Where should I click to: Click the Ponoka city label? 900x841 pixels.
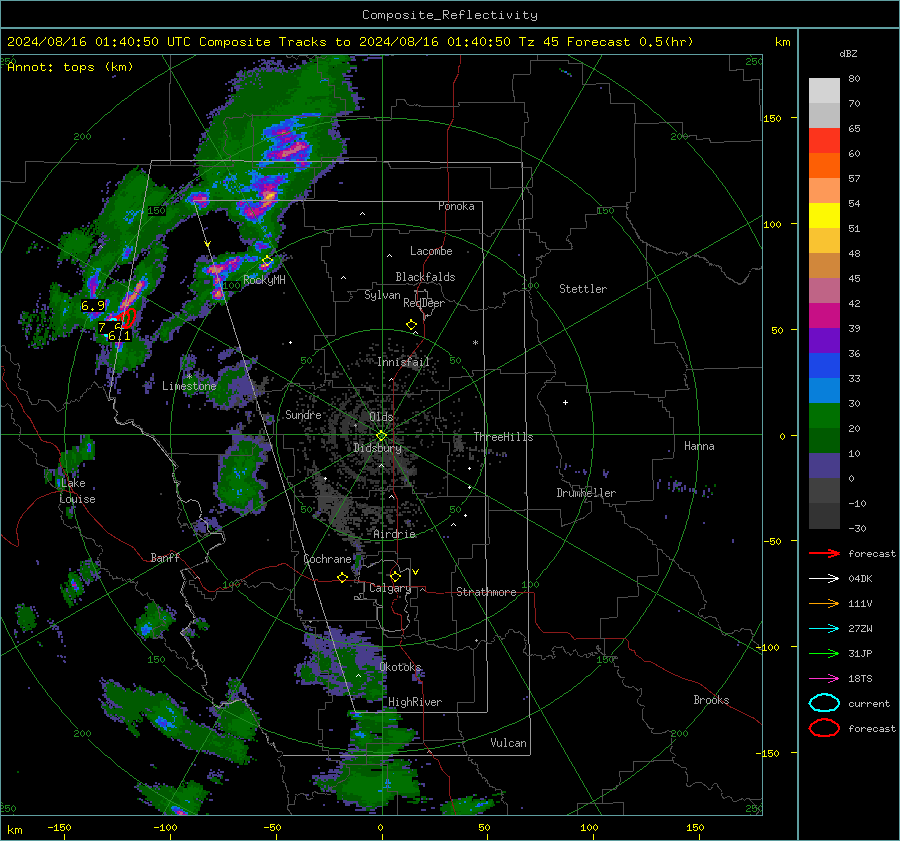click(456, 206)
